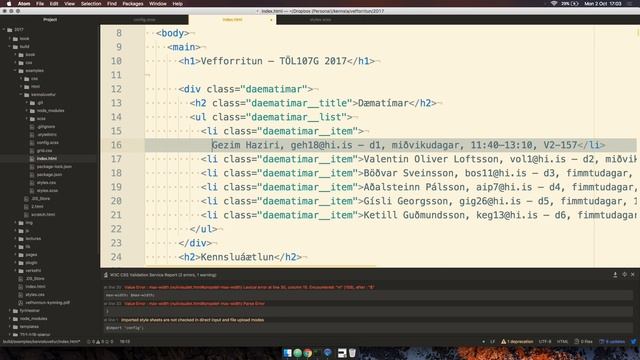Open Google Chrome from the dock

click(x=308, y=353)
